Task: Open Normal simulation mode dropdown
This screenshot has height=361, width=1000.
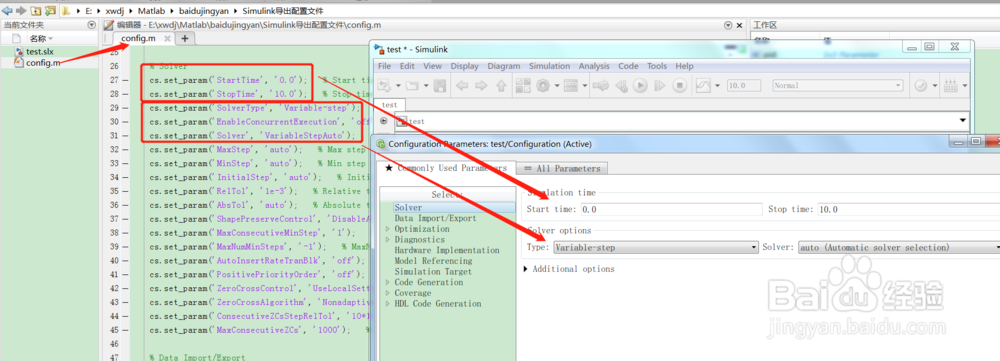Action: pos(838,85)
